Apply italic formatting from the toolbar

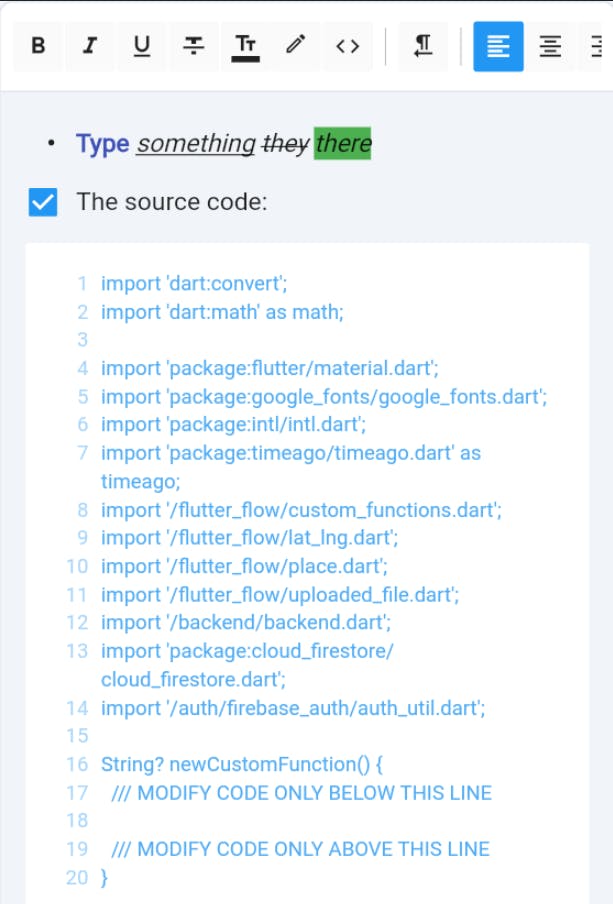[x=90, y=46]
